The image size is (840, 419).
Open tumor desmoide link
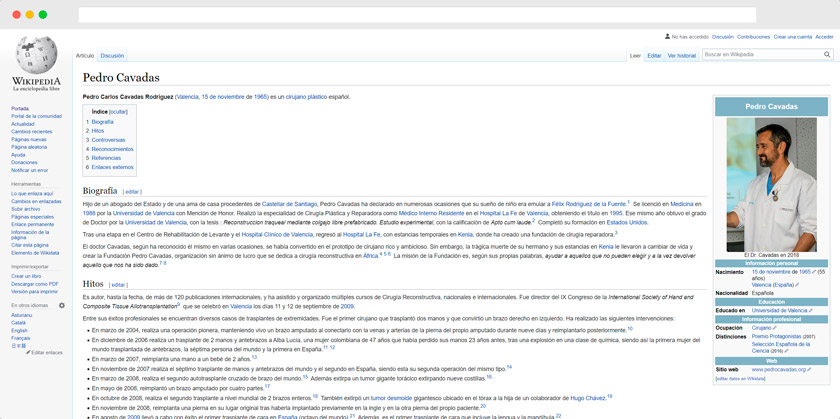pyautogui.click(x=392, y=399)
